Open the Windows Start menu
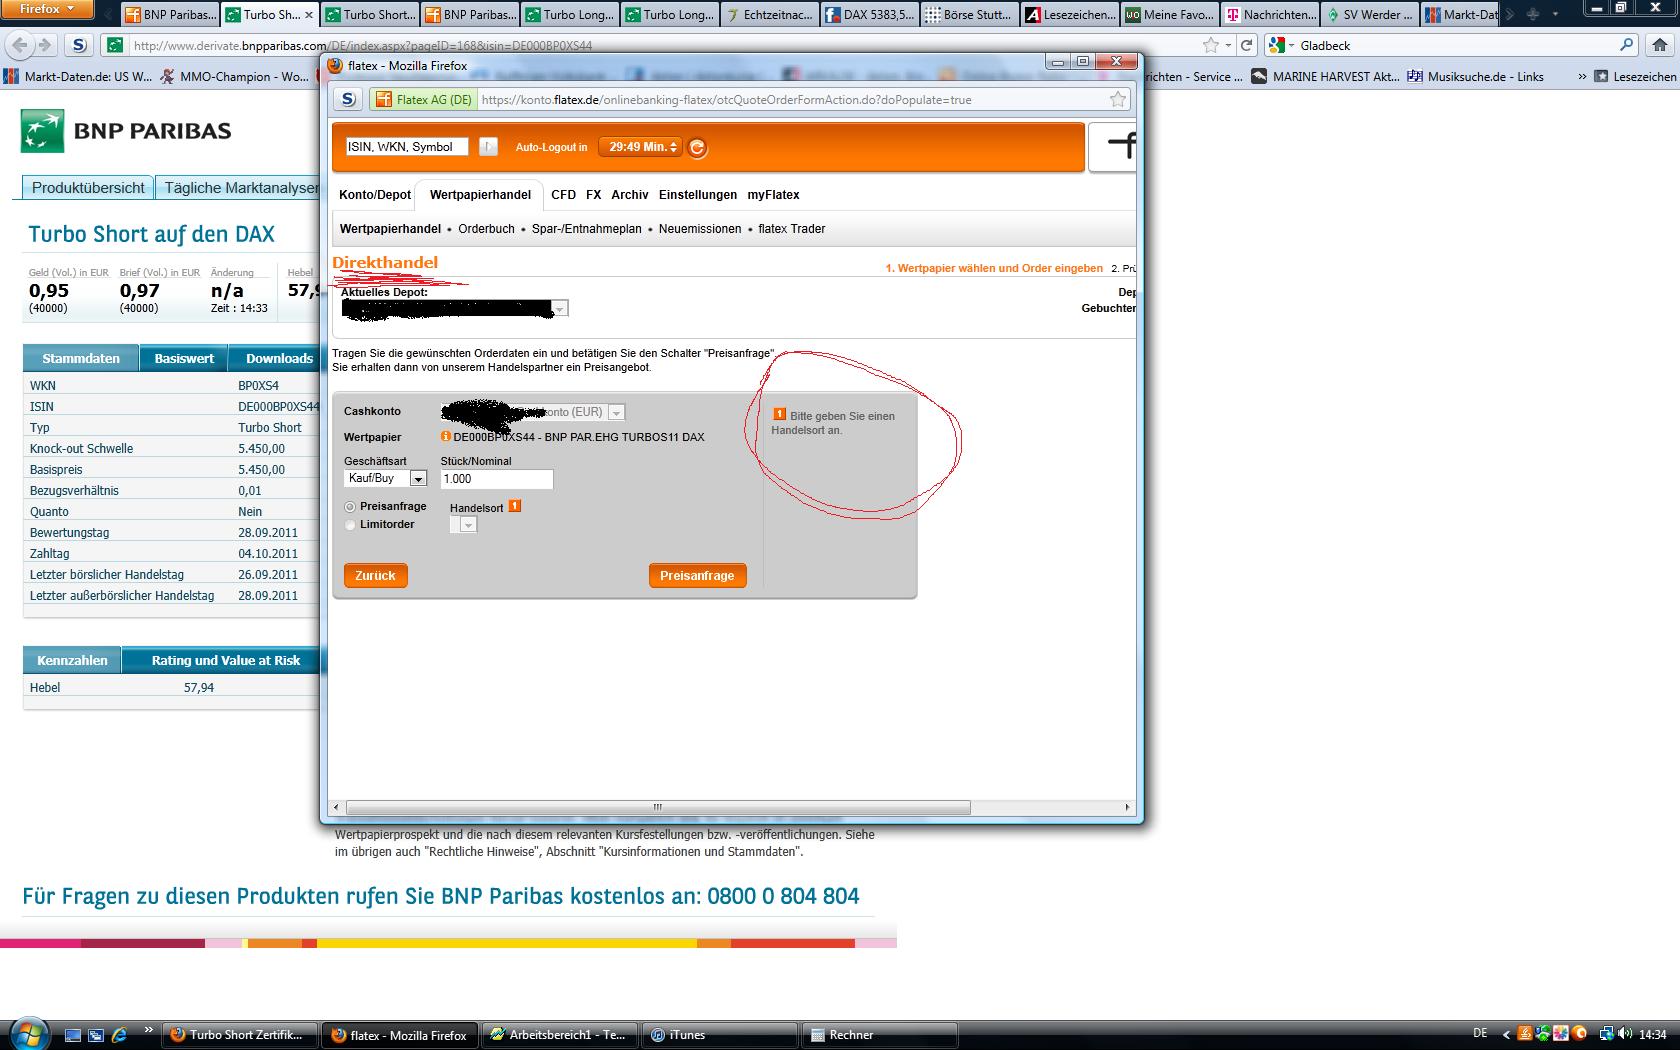1680x1050 pixels. (x=28, y=1033)
